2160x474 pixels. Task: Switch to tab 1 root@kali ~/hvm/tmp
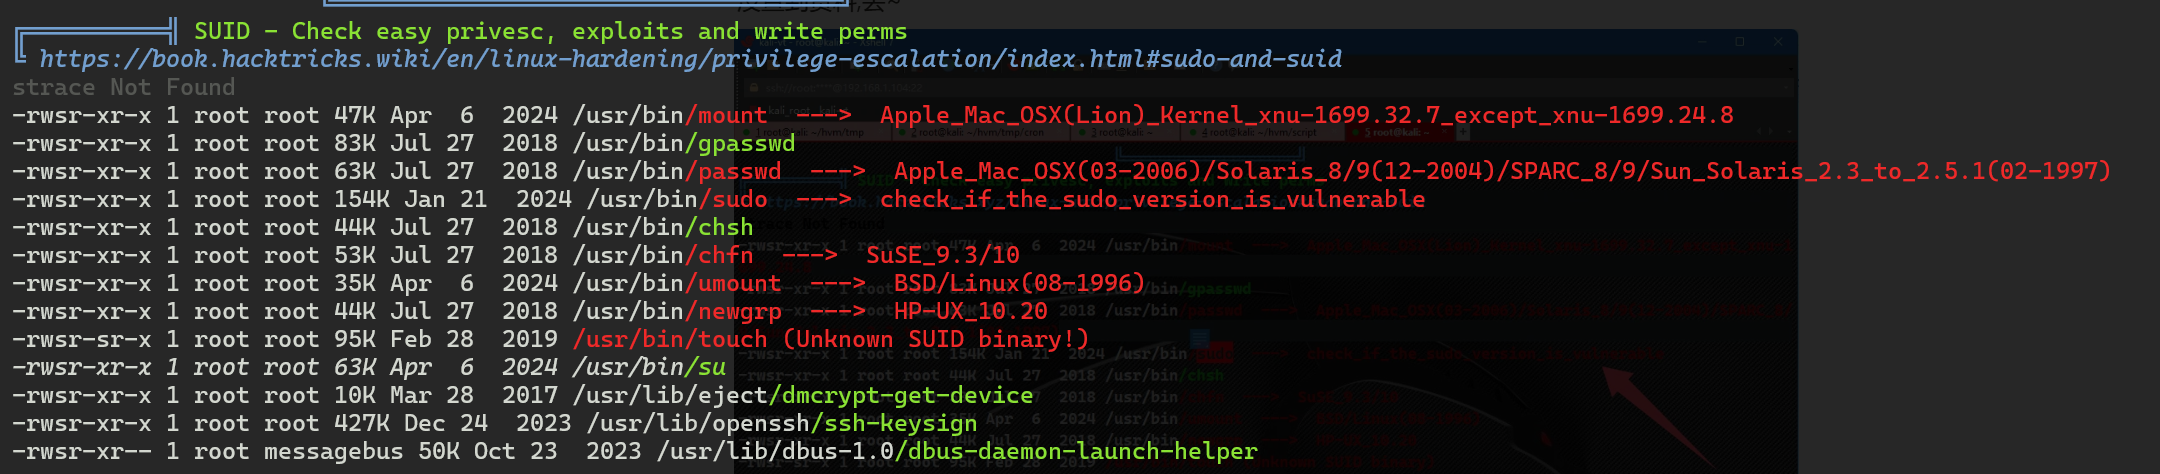pos(811,132)
